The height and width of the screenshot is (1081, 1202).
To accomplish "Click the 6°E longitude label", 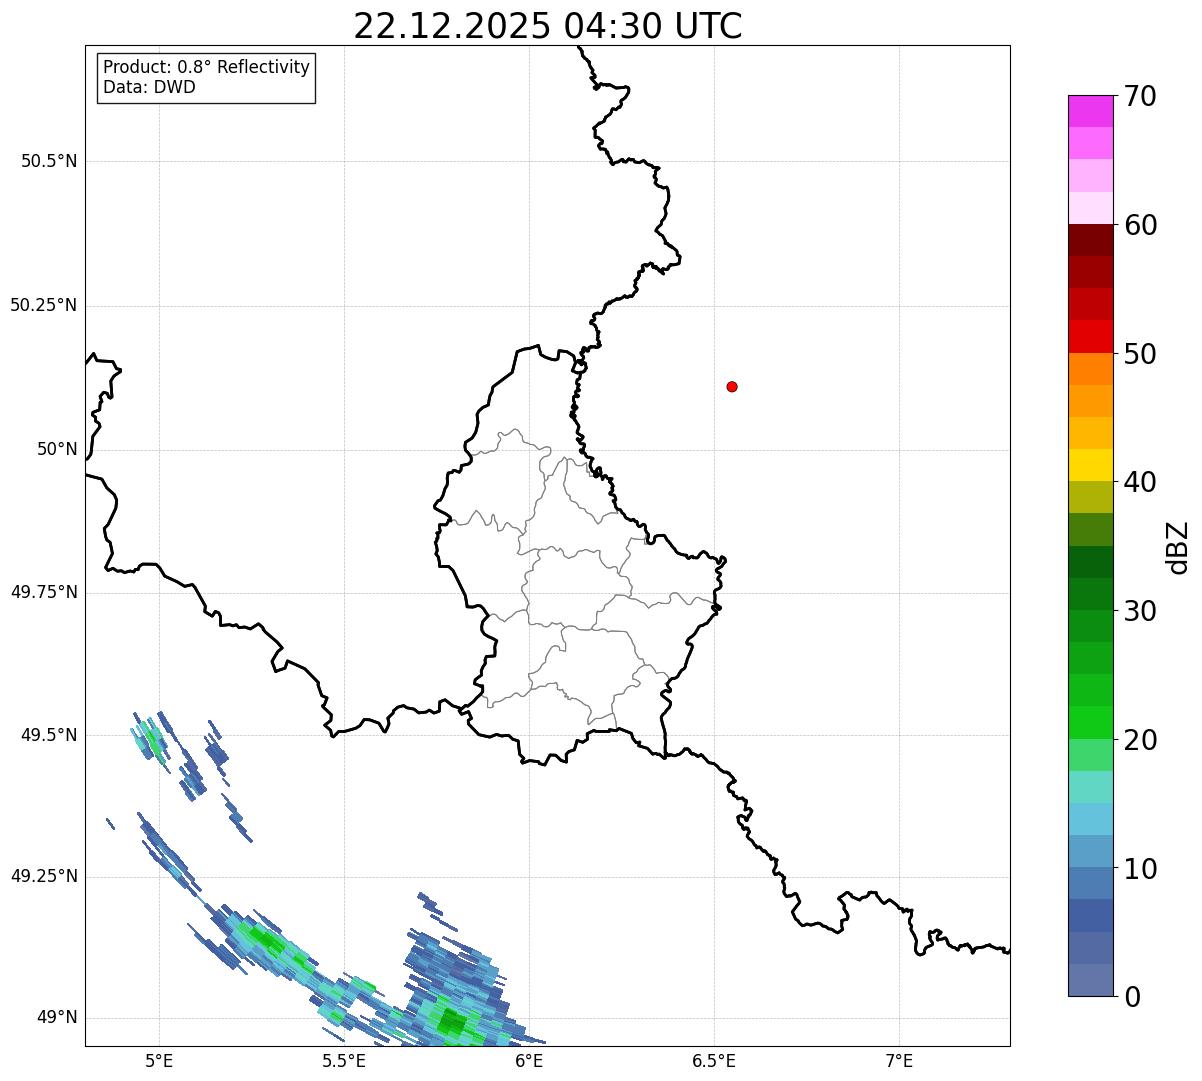I will pyautogui.click(x=529, y=1061).
